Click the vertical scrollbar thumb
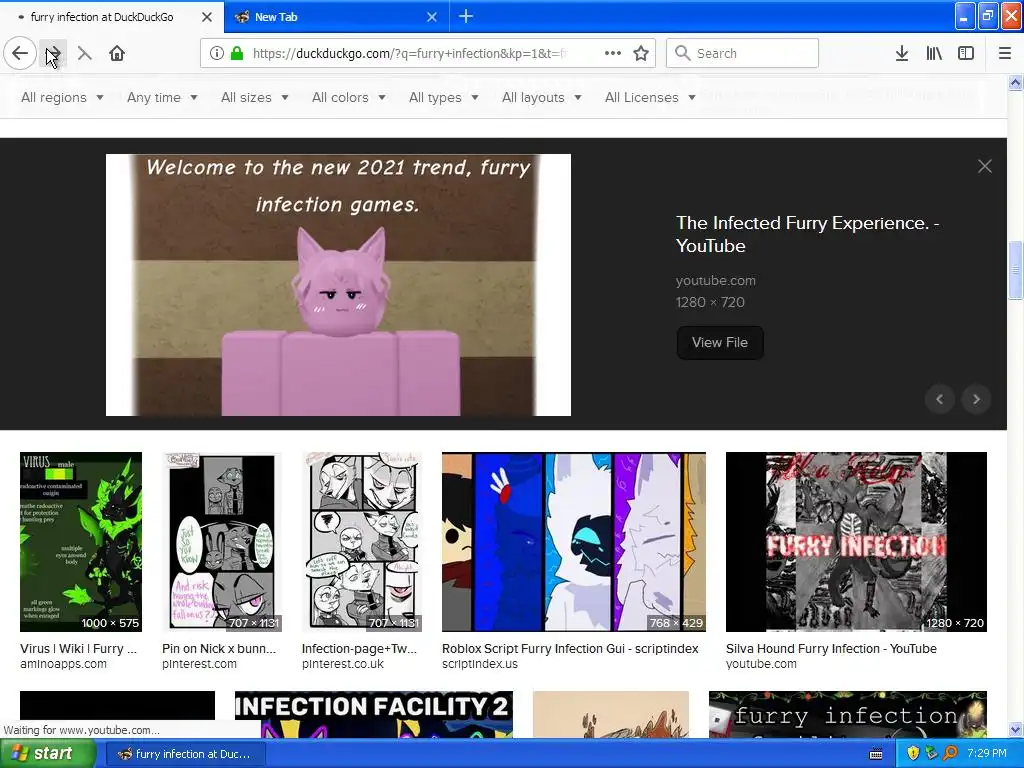The height and width of the screenshot is (768, 1024). click(x=1015, y=269)
